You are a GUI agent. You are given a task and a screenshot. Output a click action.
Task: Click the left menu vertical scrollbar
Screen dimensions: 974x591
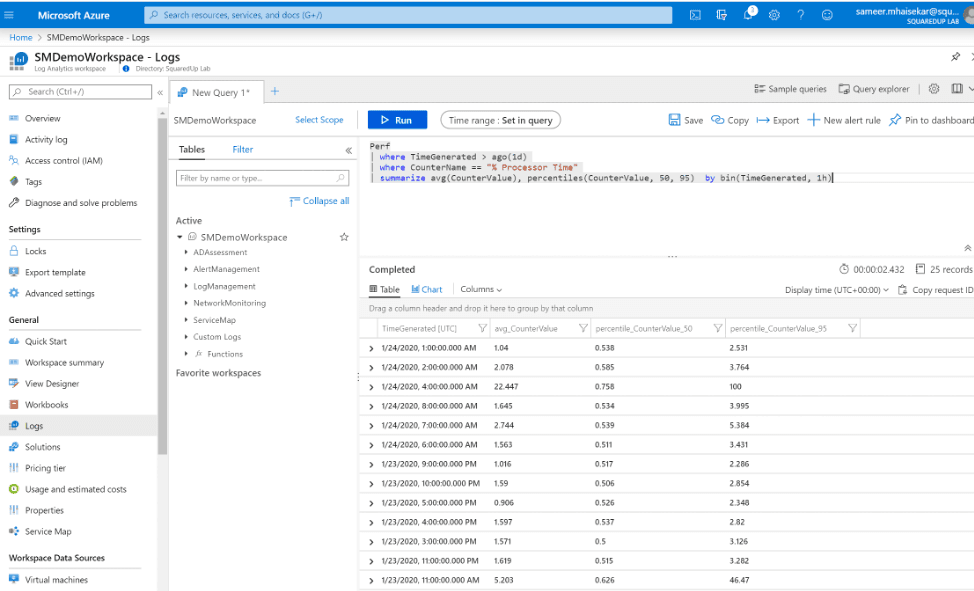tap(162, 286)
